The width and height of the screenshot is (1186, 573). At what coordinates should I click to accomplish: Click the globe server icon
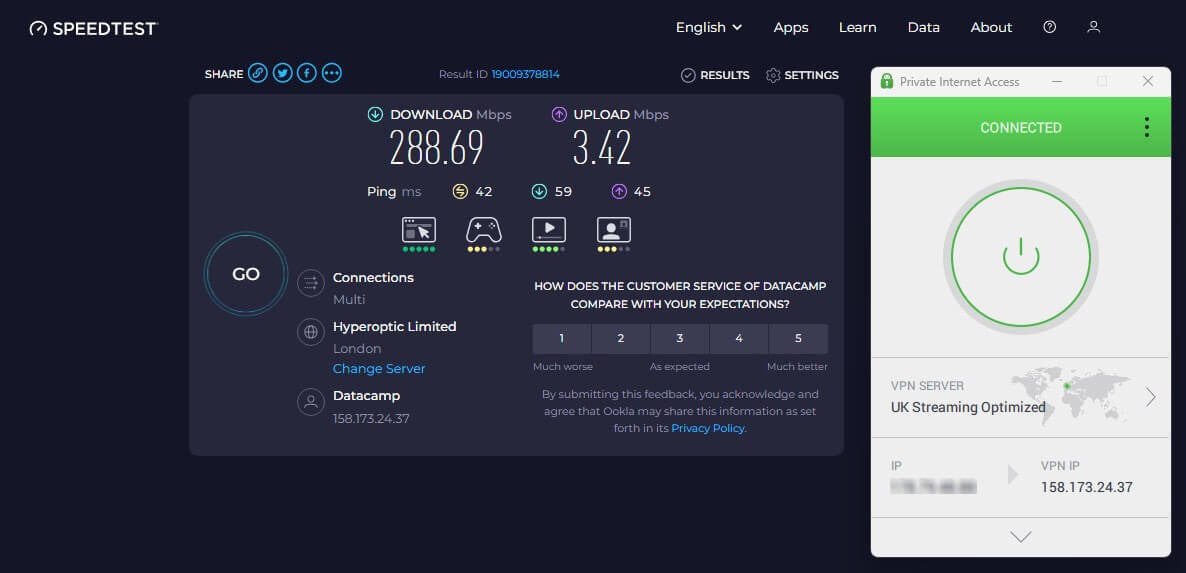[311, 333]
